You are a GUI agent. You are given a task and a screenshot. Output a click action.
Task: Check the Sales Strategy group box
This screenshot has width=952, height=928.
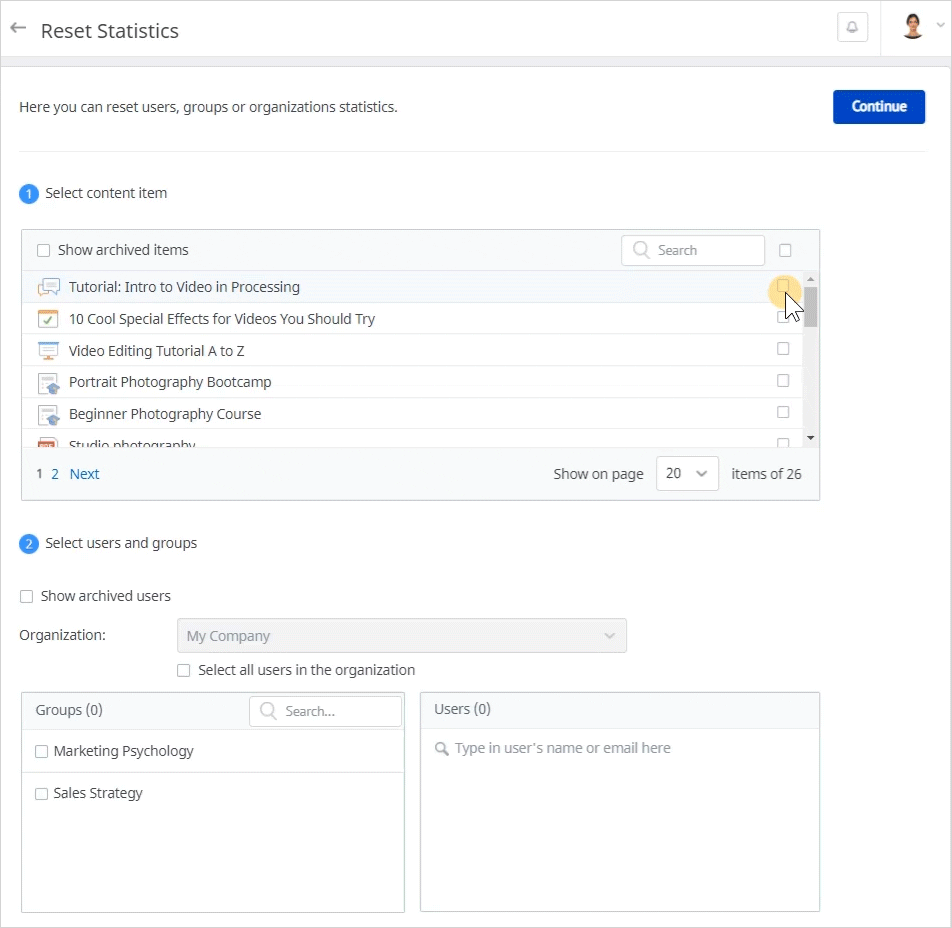(42, 794)
